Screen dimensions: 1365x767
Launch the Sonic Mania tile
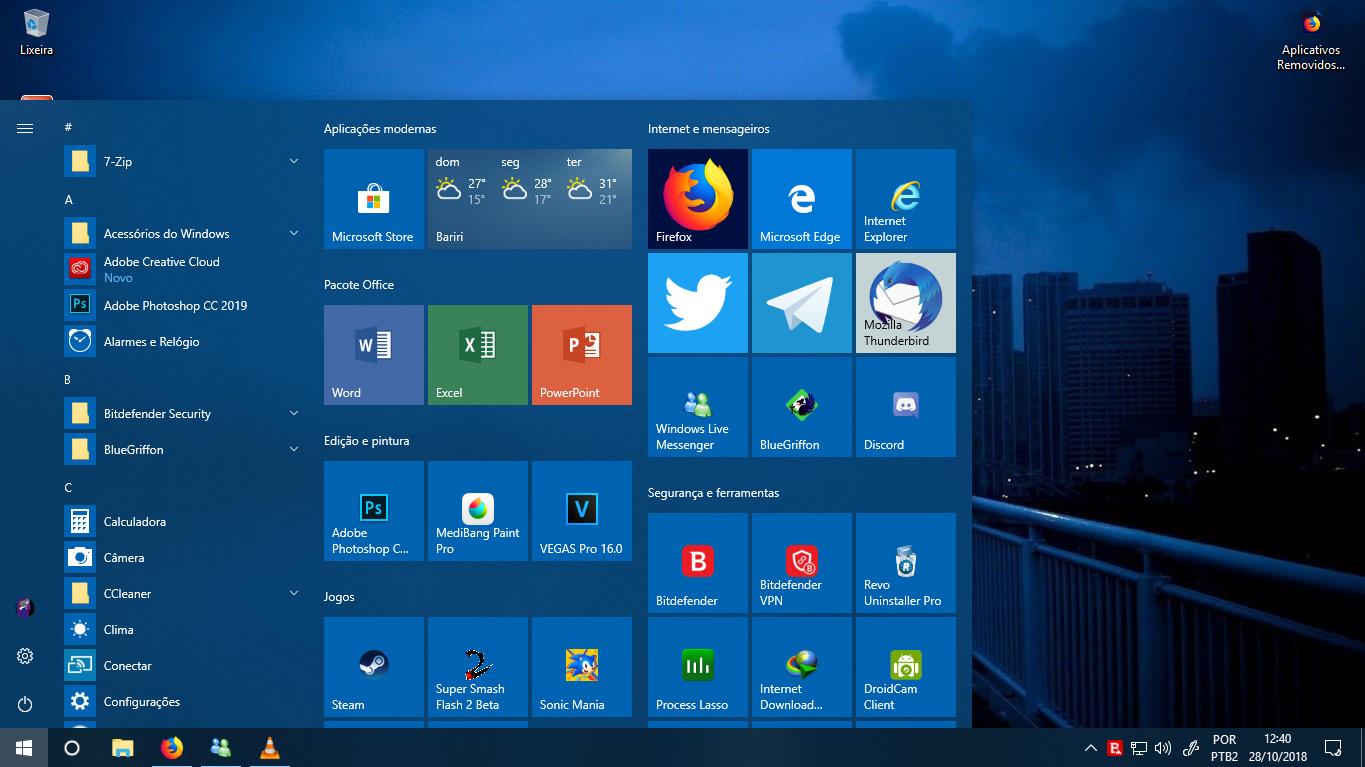coord(582,667)
